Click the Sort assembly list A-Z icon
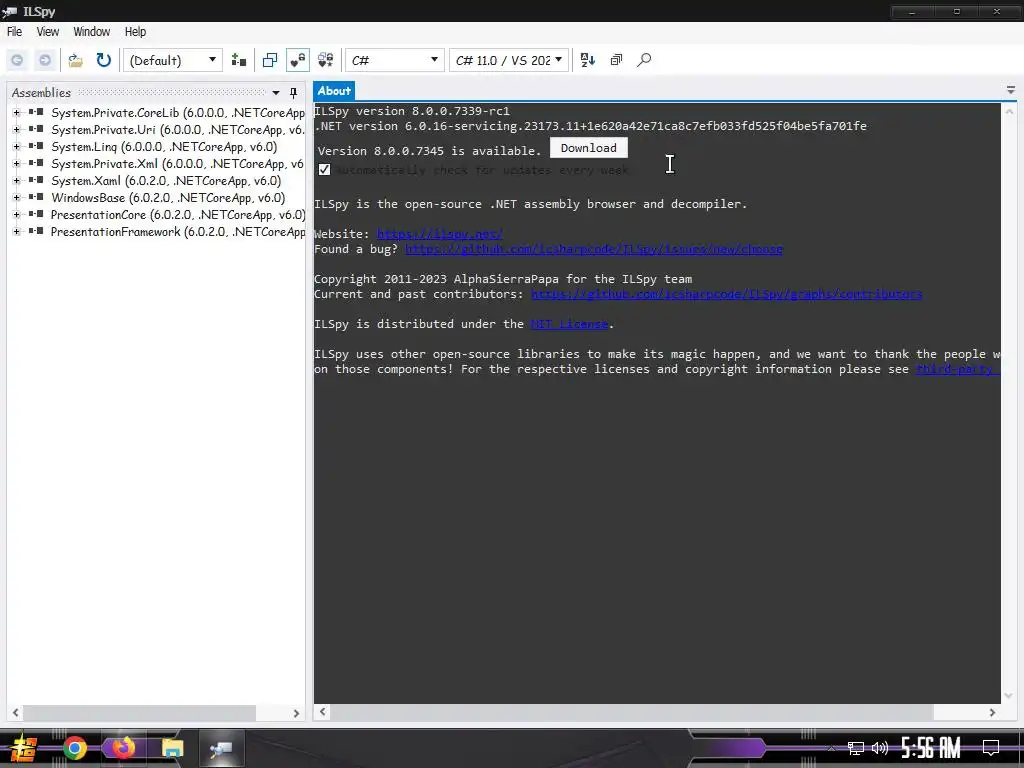The width and height of the screenshot is (1024, 768). 588,60
